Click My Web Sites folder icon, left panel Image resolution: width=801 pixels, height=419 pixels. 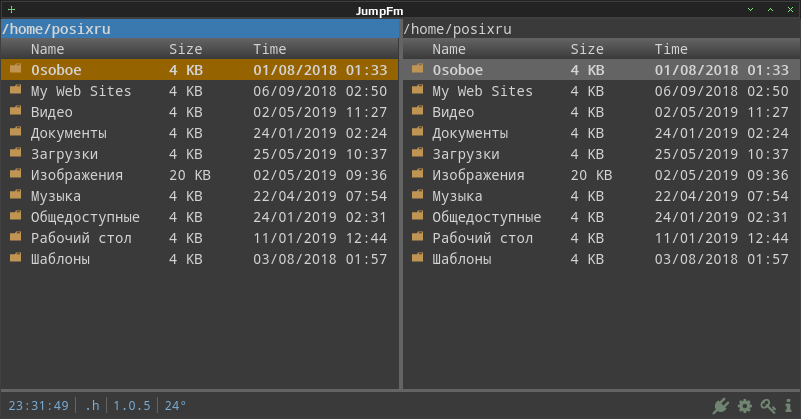16,89
